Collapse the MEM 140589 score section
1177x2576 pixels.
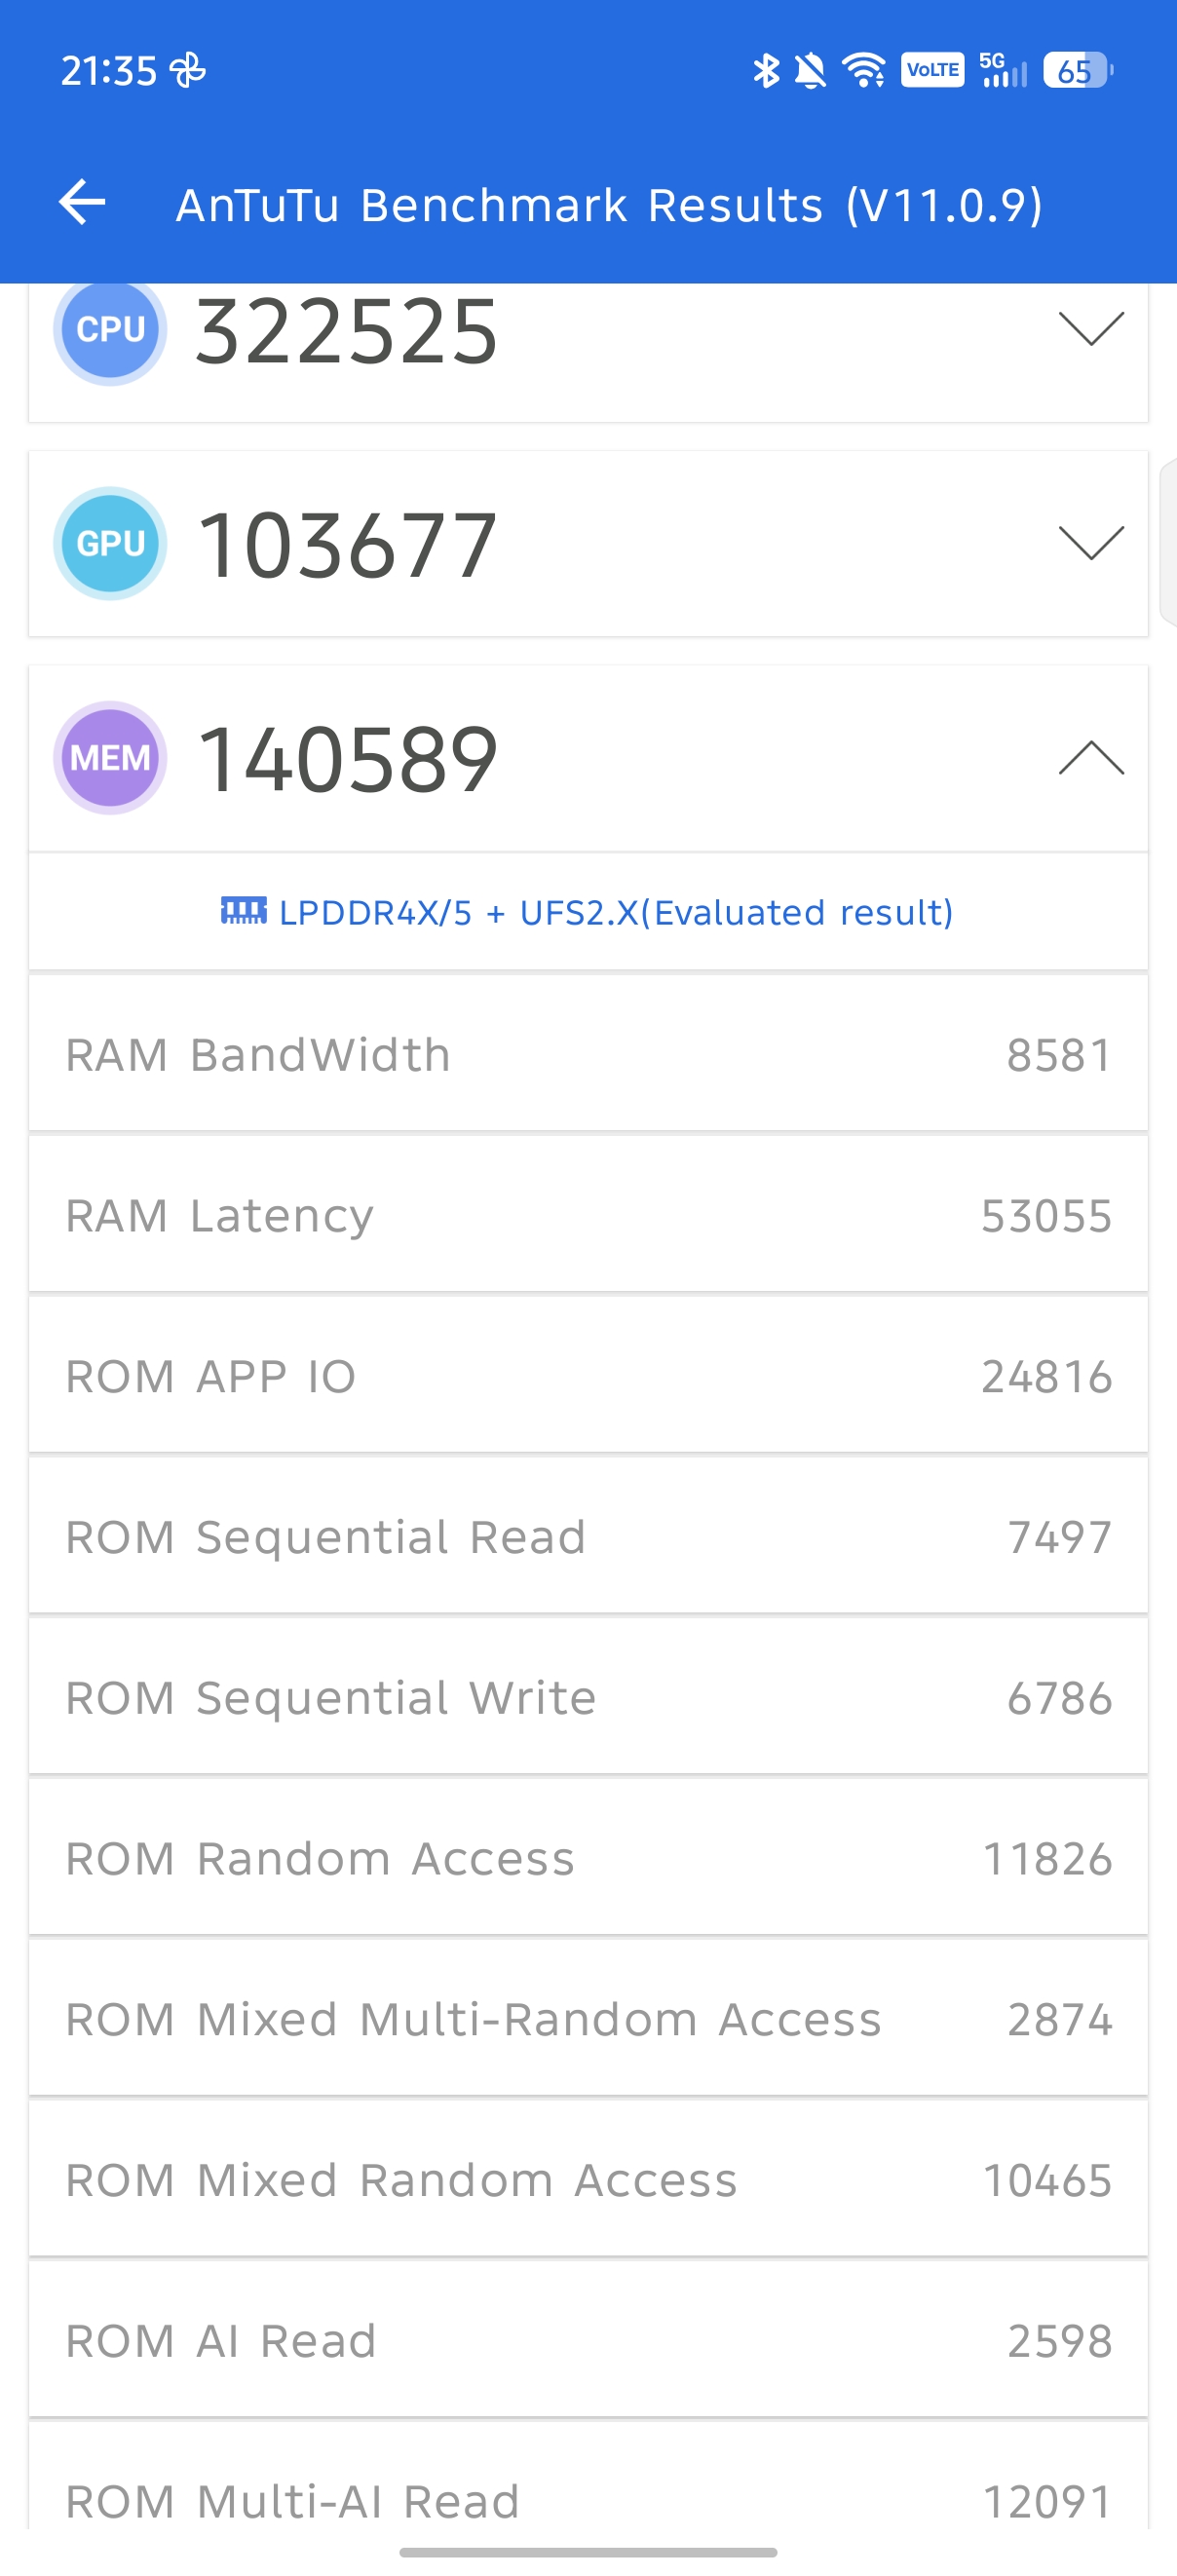[x=1090, y=758]
